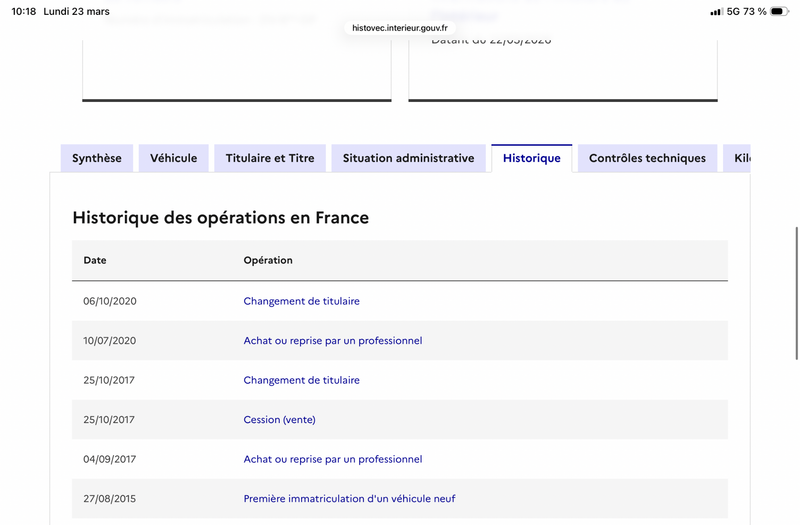
Task: Open the 04/09/2017 Achat ou reprise link
Action: pyautogui.click(x=333, y=459)
